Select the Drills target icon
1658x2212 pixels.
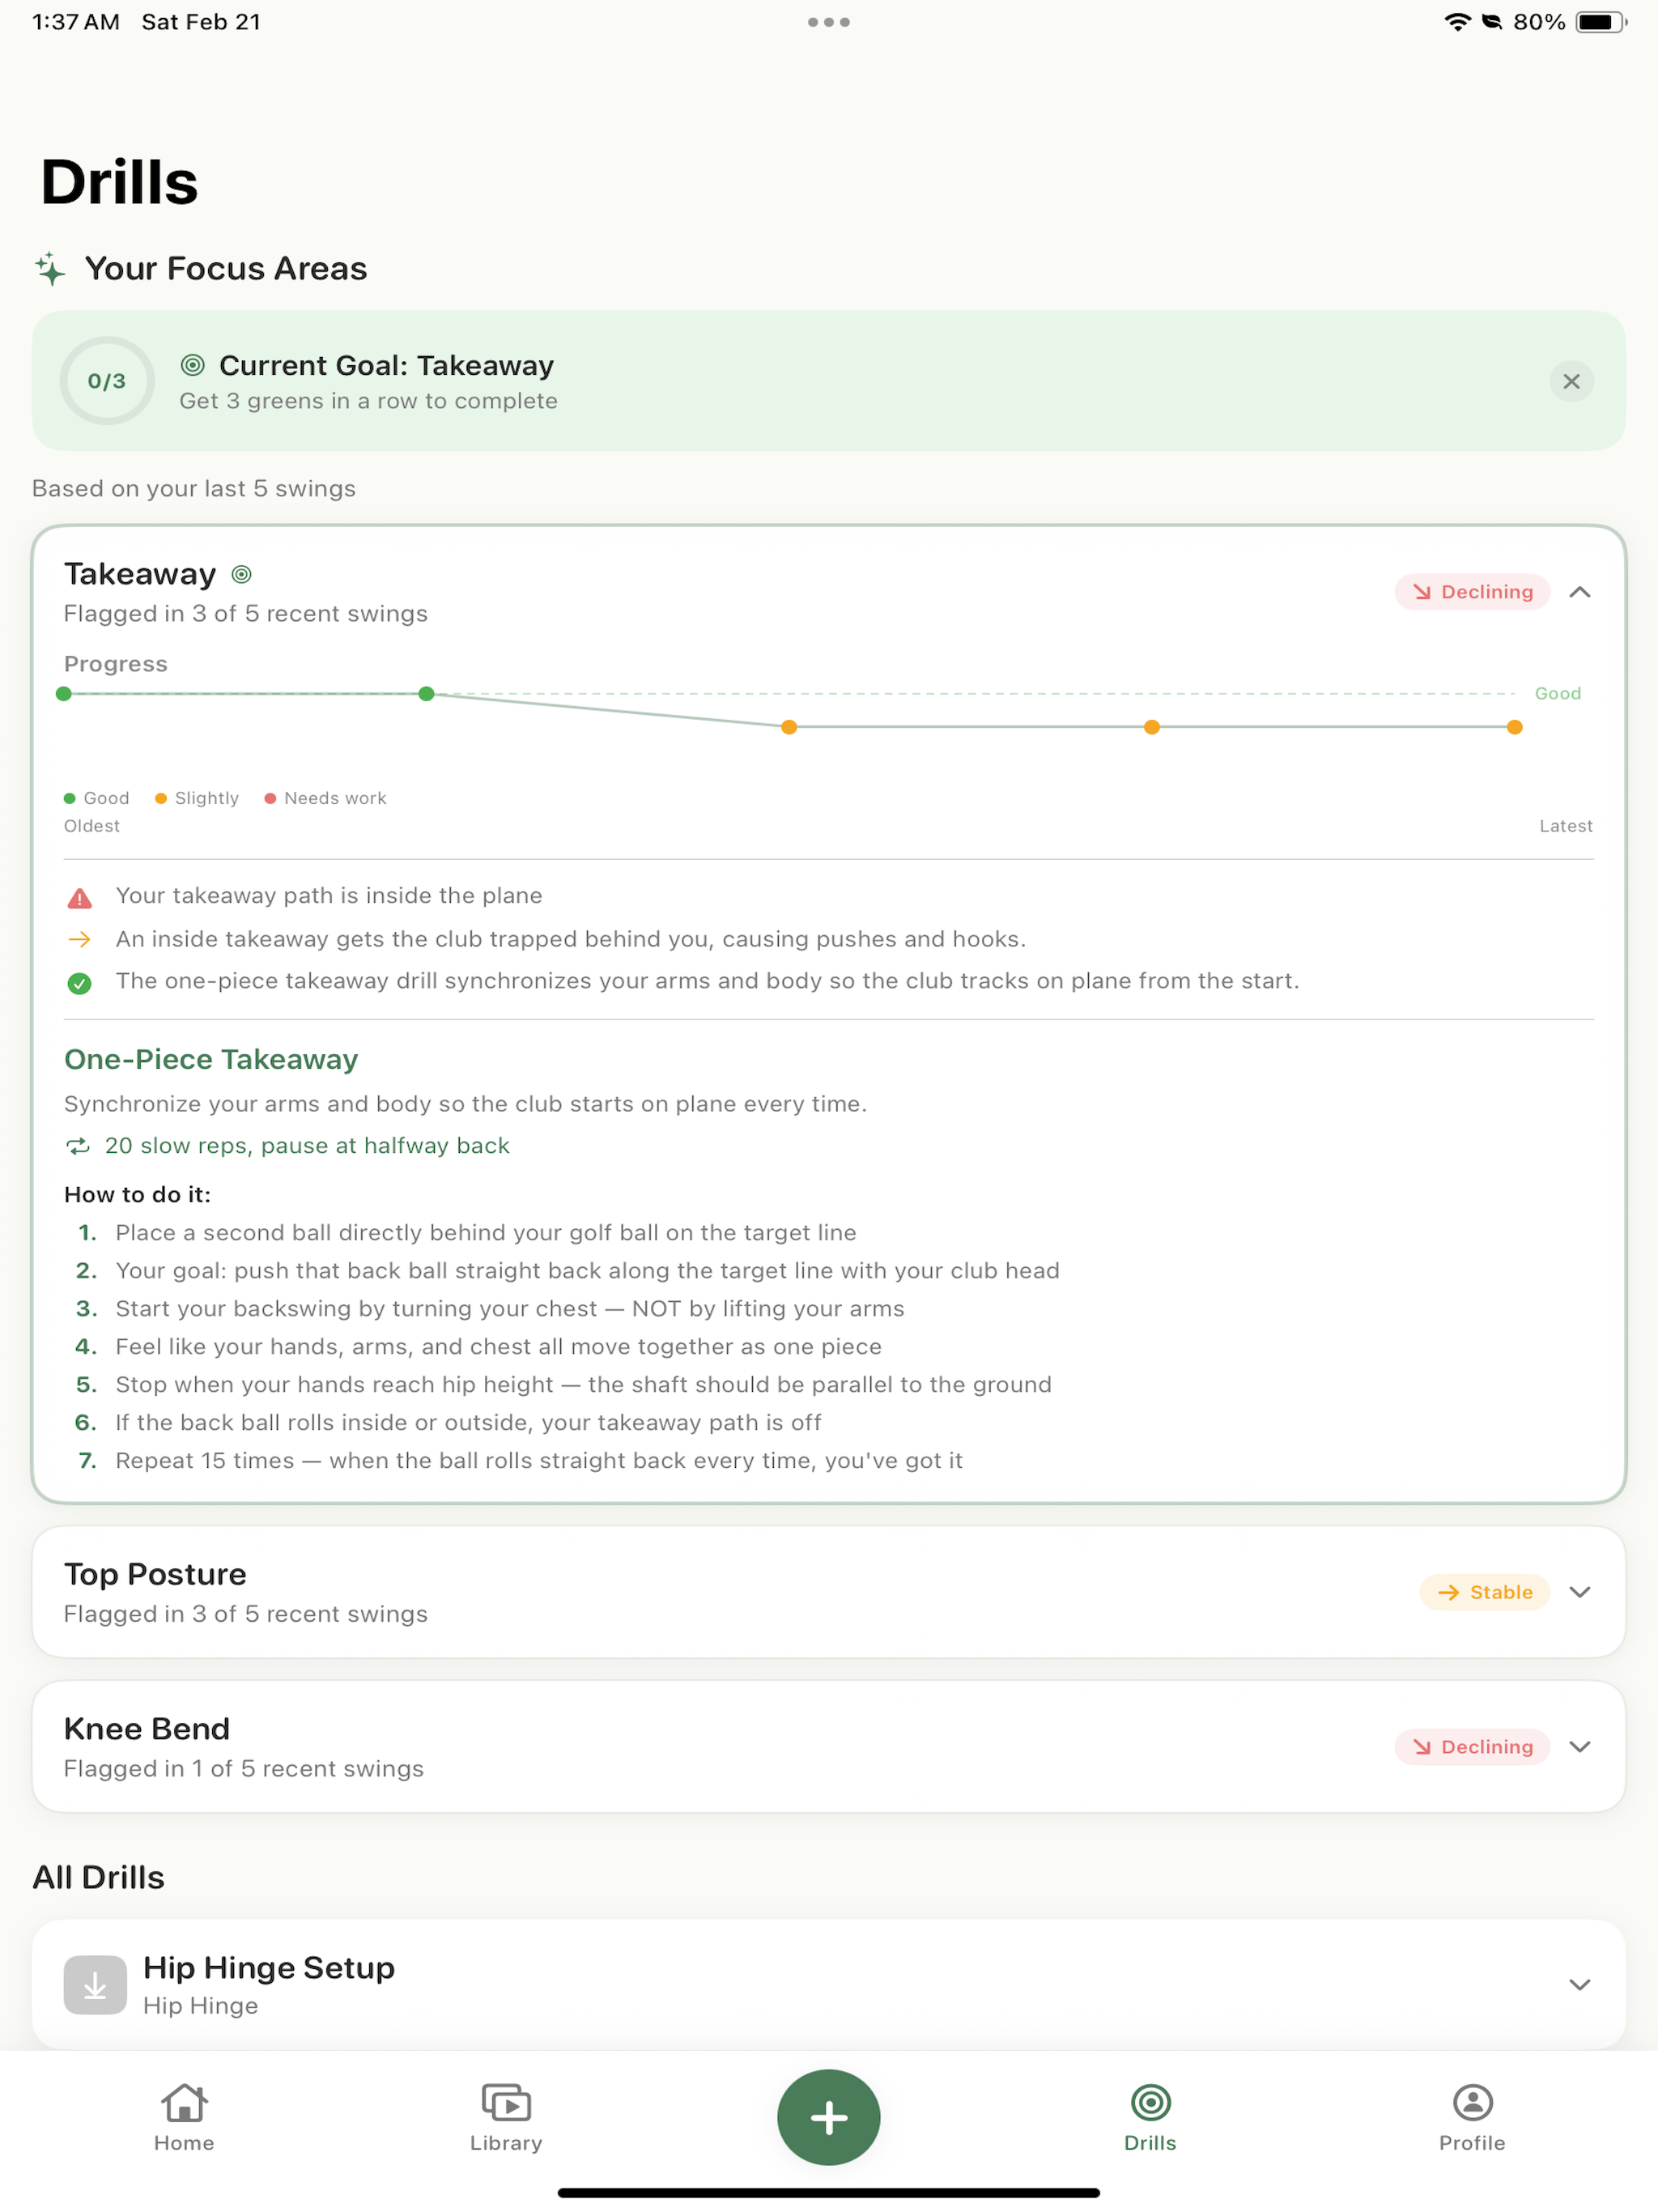pyautogui.click(x=1150, y=2101)
